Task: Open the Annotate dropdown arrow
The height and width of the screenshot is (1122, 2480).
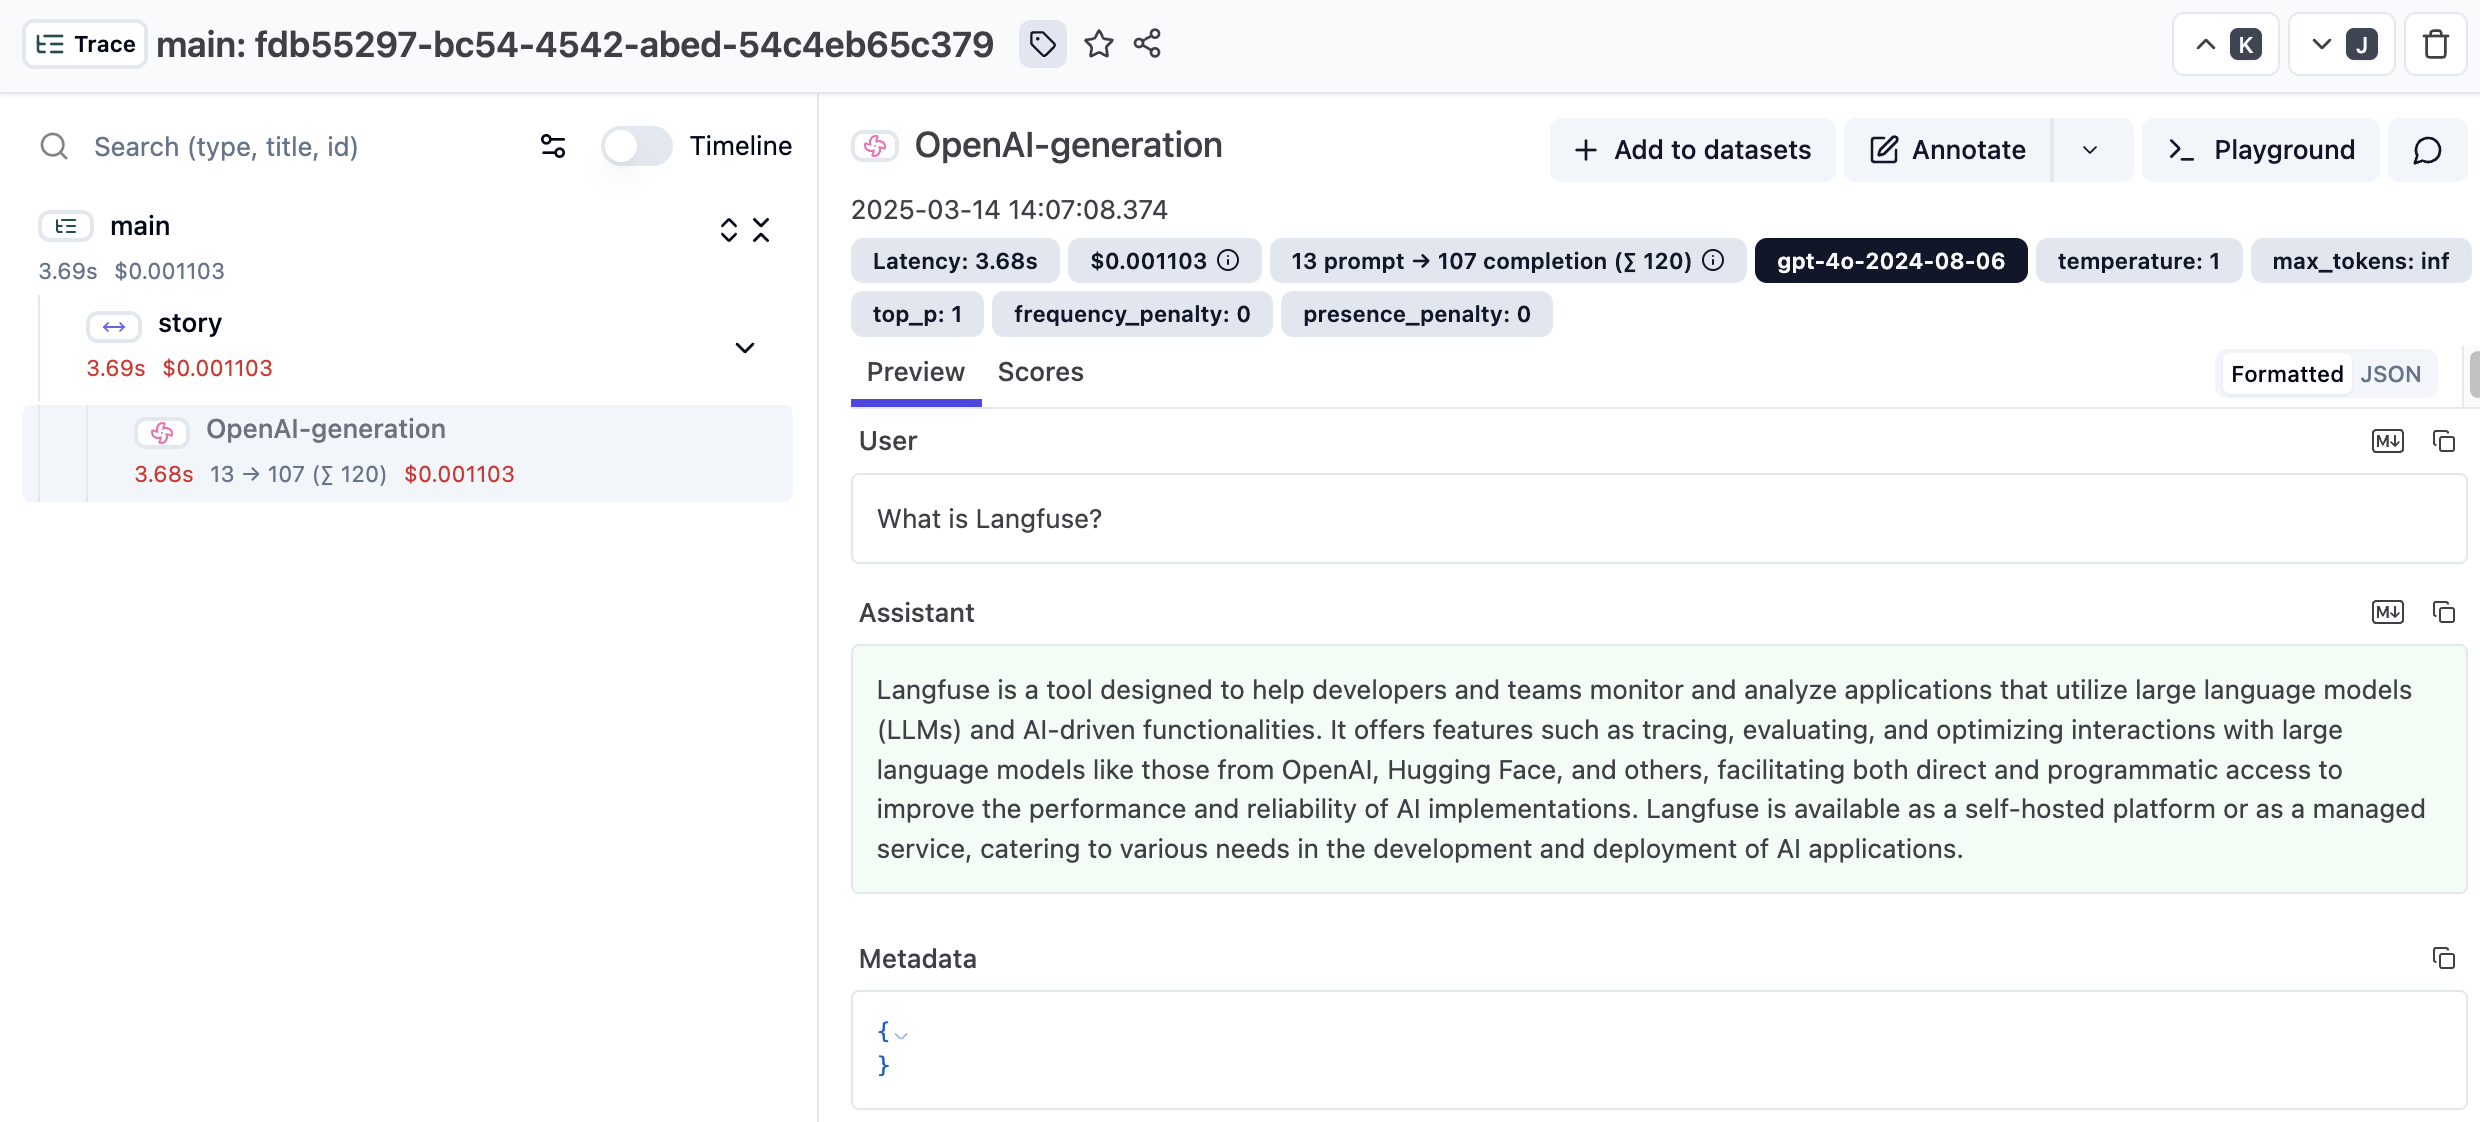Action: click(2091, 150)
